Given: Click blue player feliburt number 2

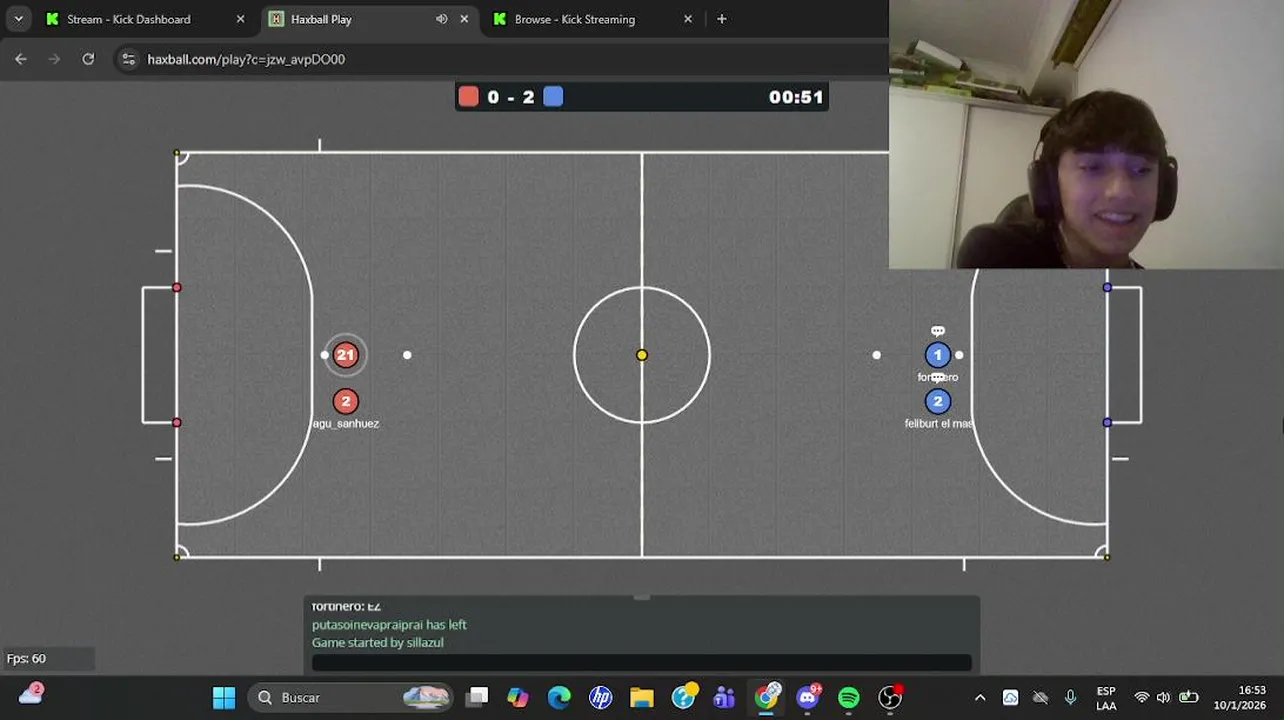Looking at the screenshot, I should pyautogui.click(x=937, y=401).
